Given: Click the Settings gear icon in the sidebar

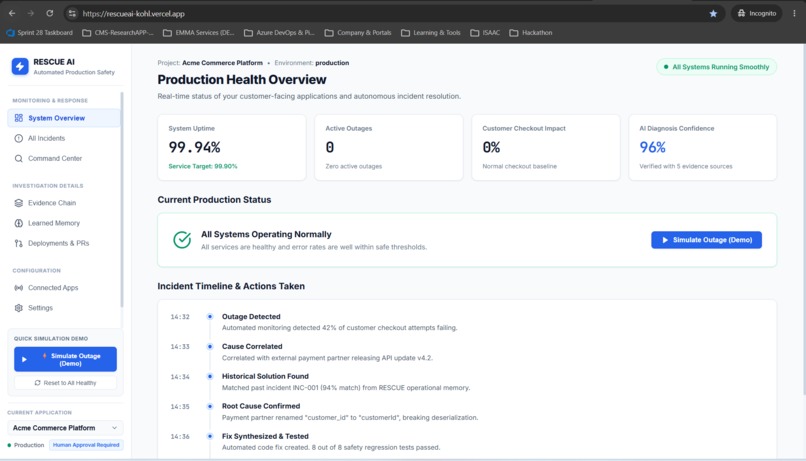Looking at the screenshot, I should [x=19, y=308].
